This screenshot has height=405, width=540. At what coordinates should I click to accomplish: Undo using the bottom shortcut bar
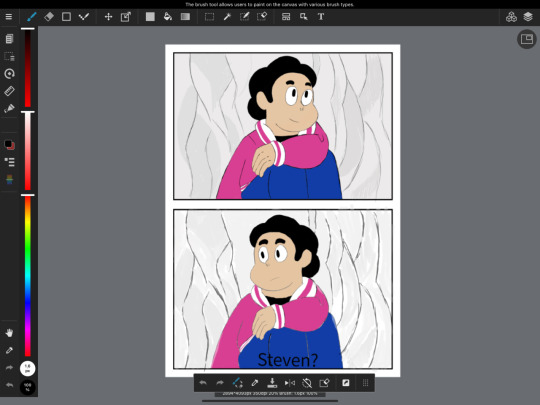click(x=203, y=383)
